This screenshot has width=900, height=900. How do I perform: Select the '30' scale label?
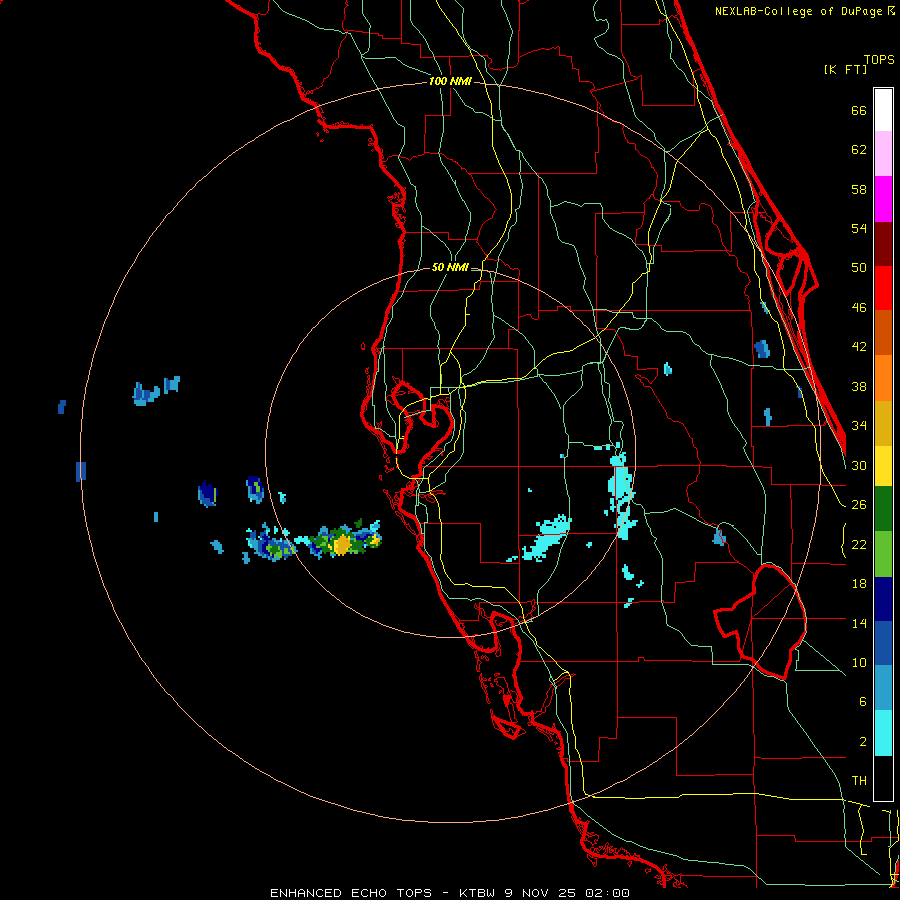859,465
